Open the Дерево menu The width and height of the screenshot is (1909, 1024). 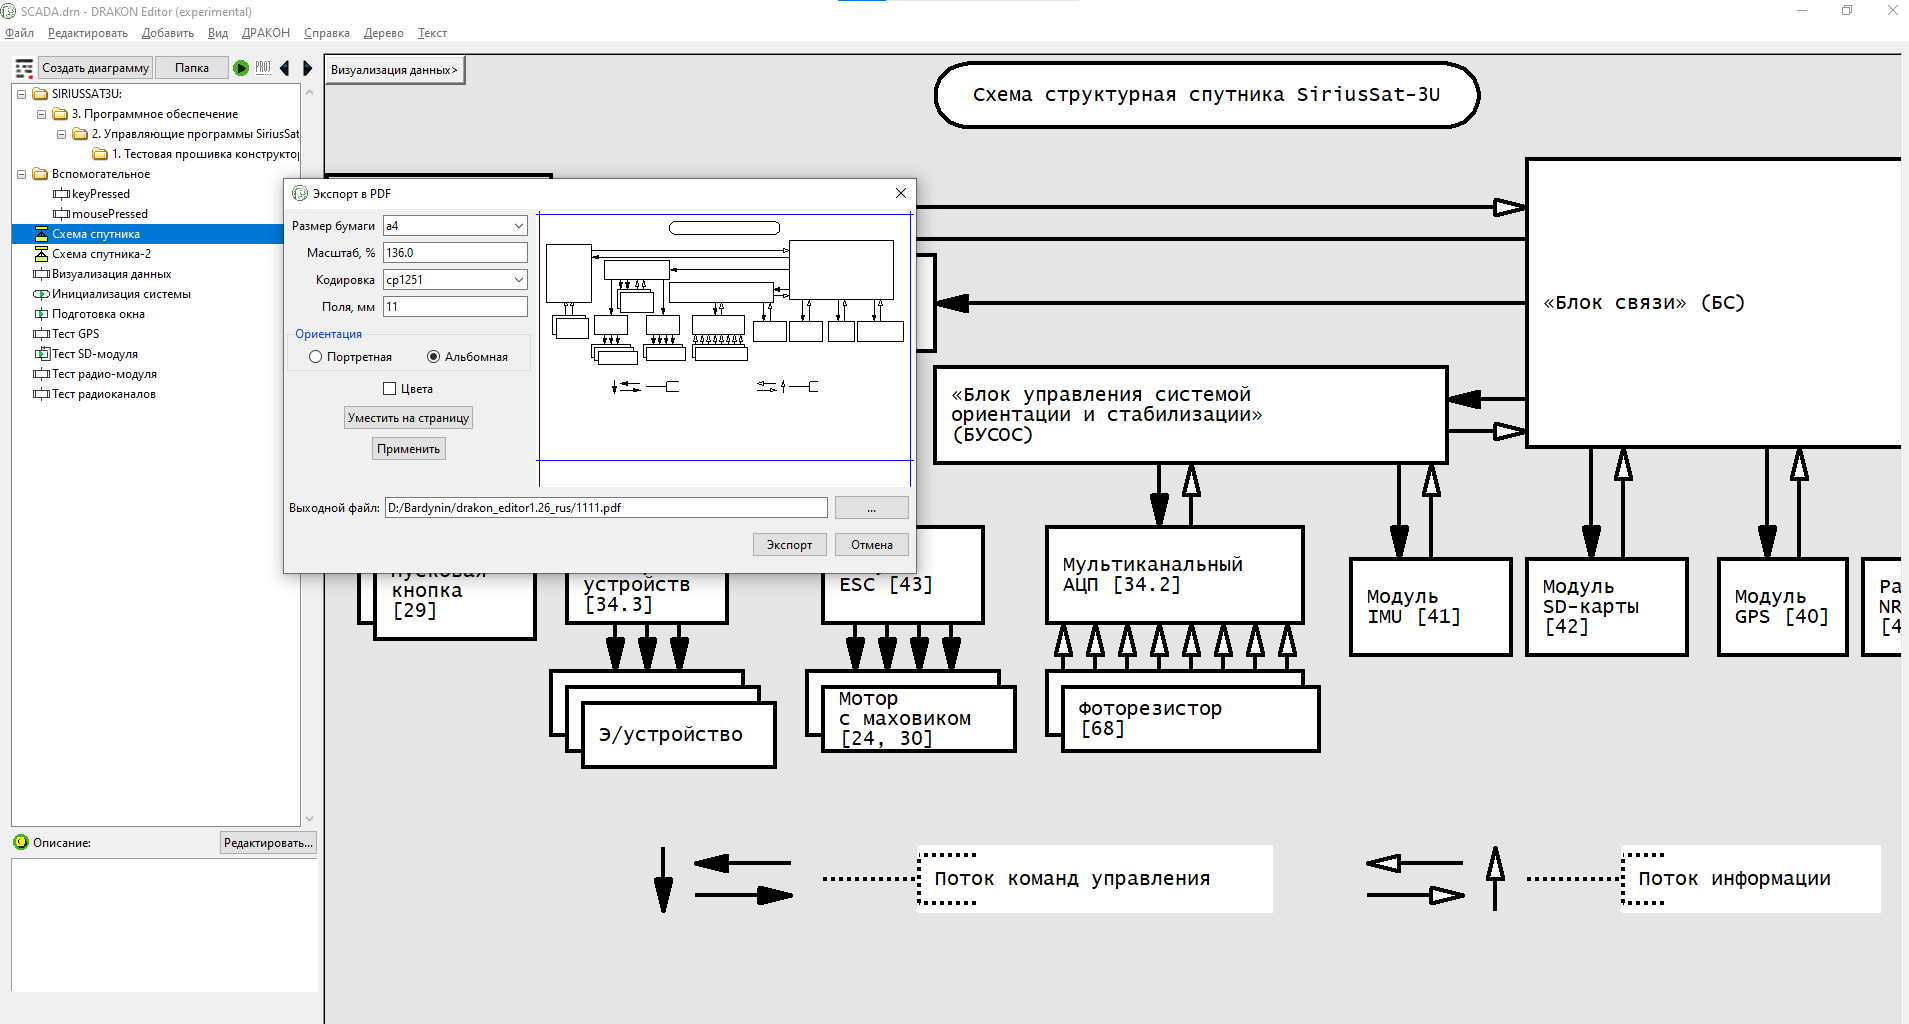383,33
